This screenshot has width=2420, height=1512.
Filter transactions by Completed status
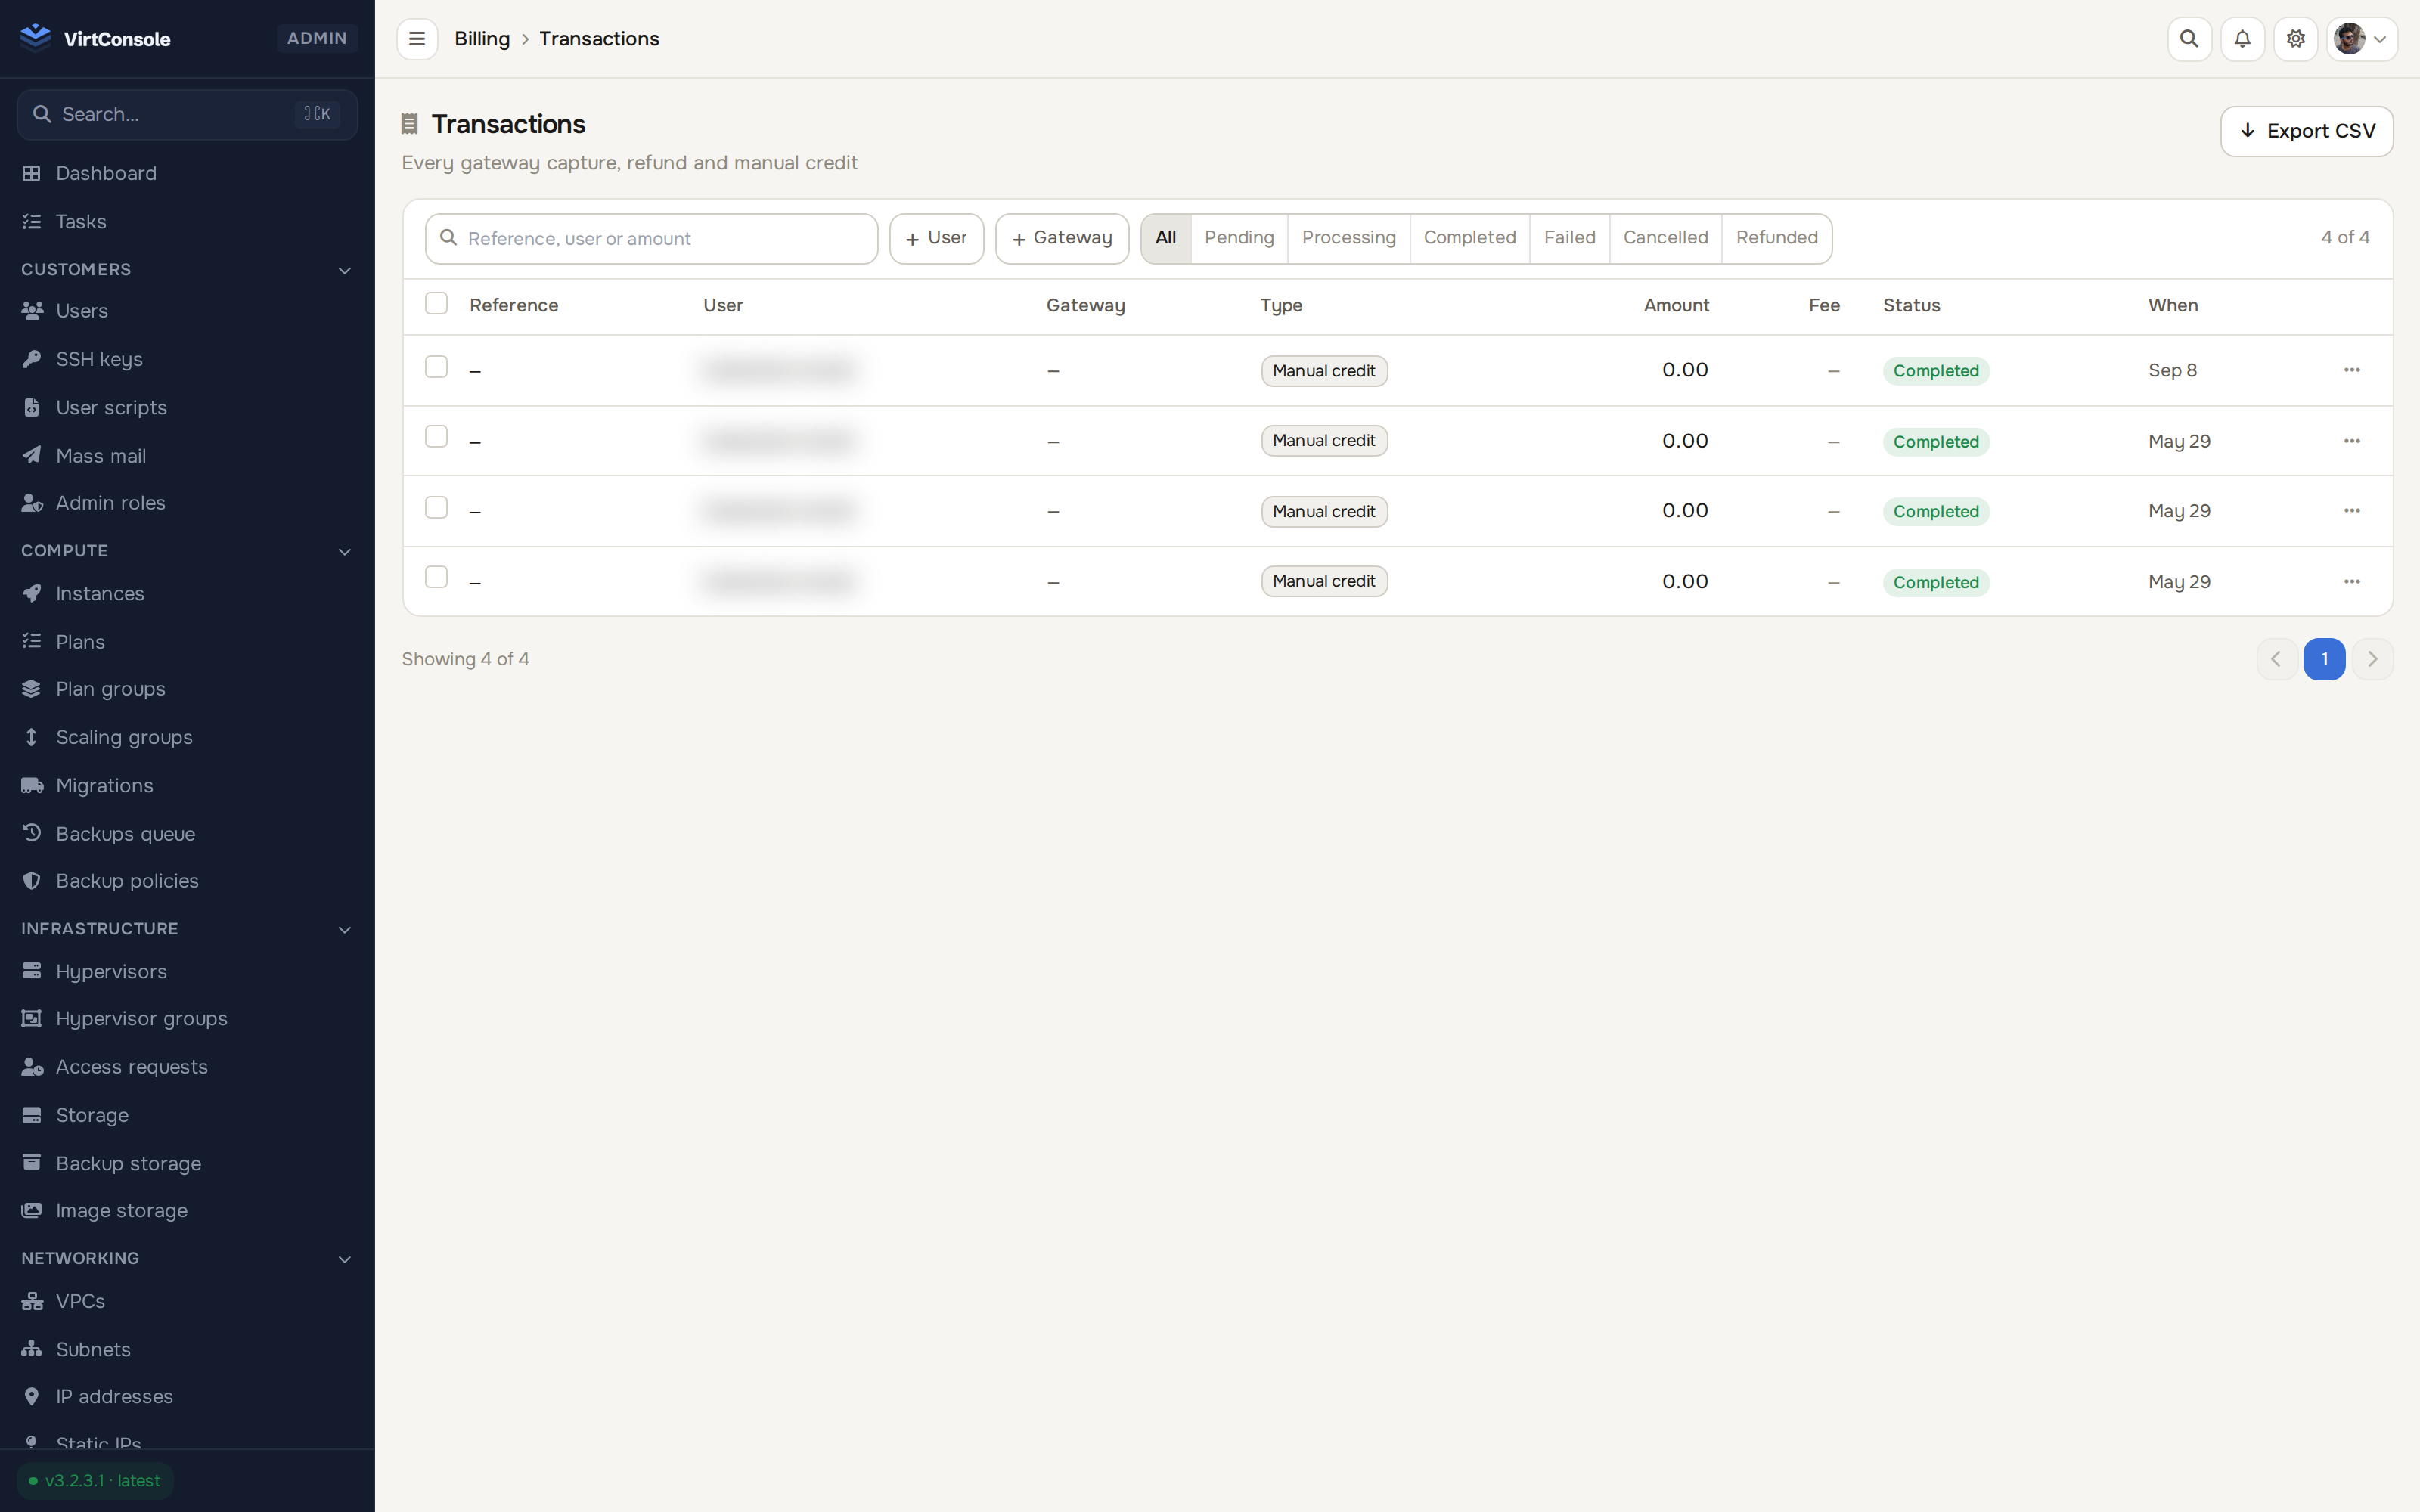tap(1469, 238)
